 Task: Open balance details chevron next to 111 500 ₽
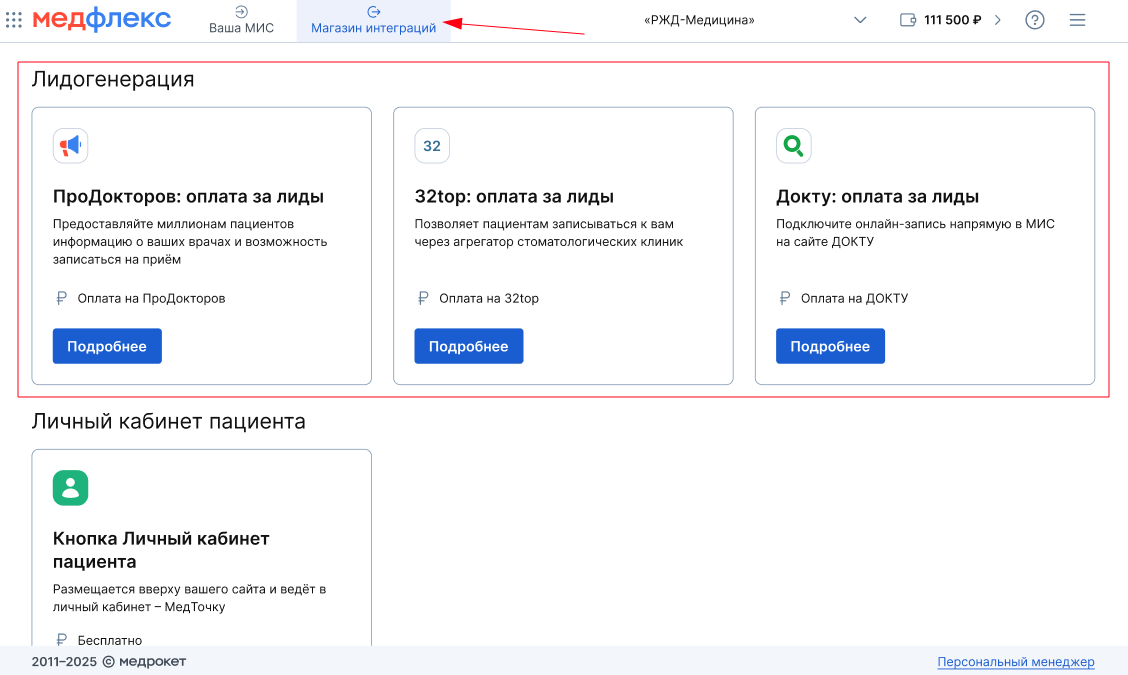click(x=998, y=20)
